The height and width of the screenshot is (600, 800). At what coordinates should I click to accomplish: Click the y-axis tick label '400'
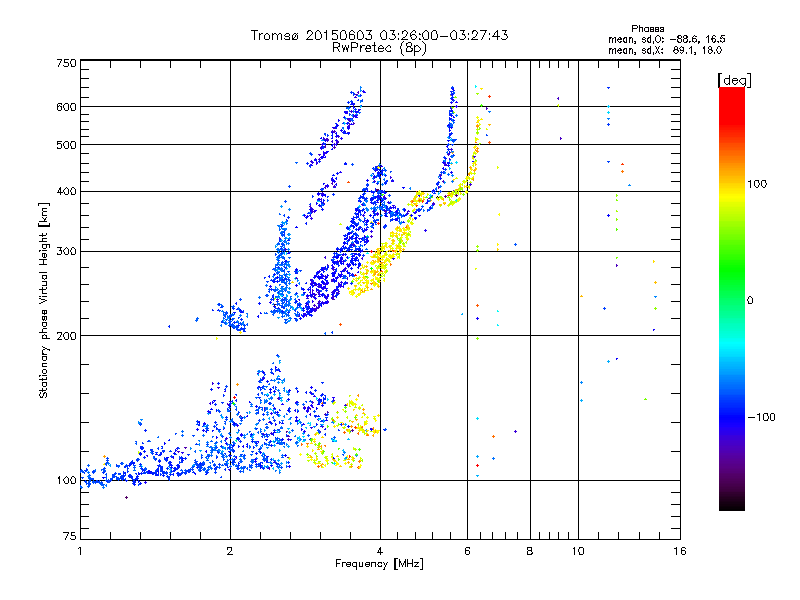(66, 192)
